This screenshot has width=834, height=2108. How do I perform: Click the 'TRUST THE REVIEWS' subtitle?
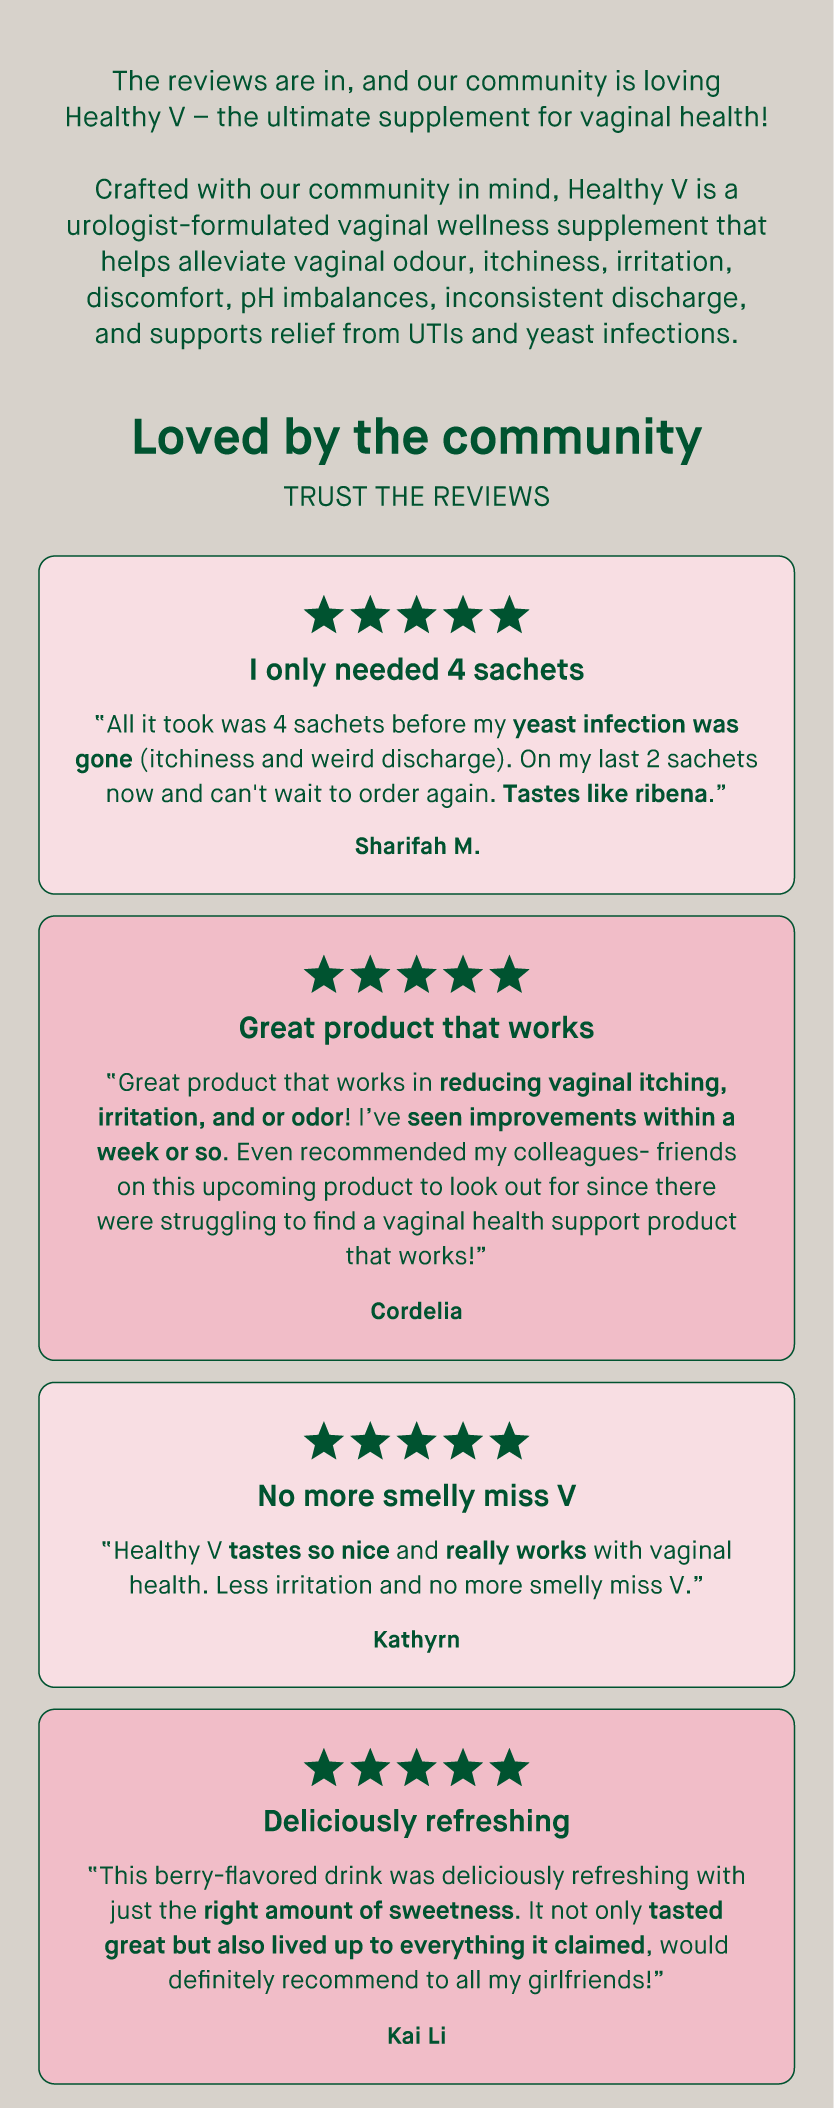[417, 496]
